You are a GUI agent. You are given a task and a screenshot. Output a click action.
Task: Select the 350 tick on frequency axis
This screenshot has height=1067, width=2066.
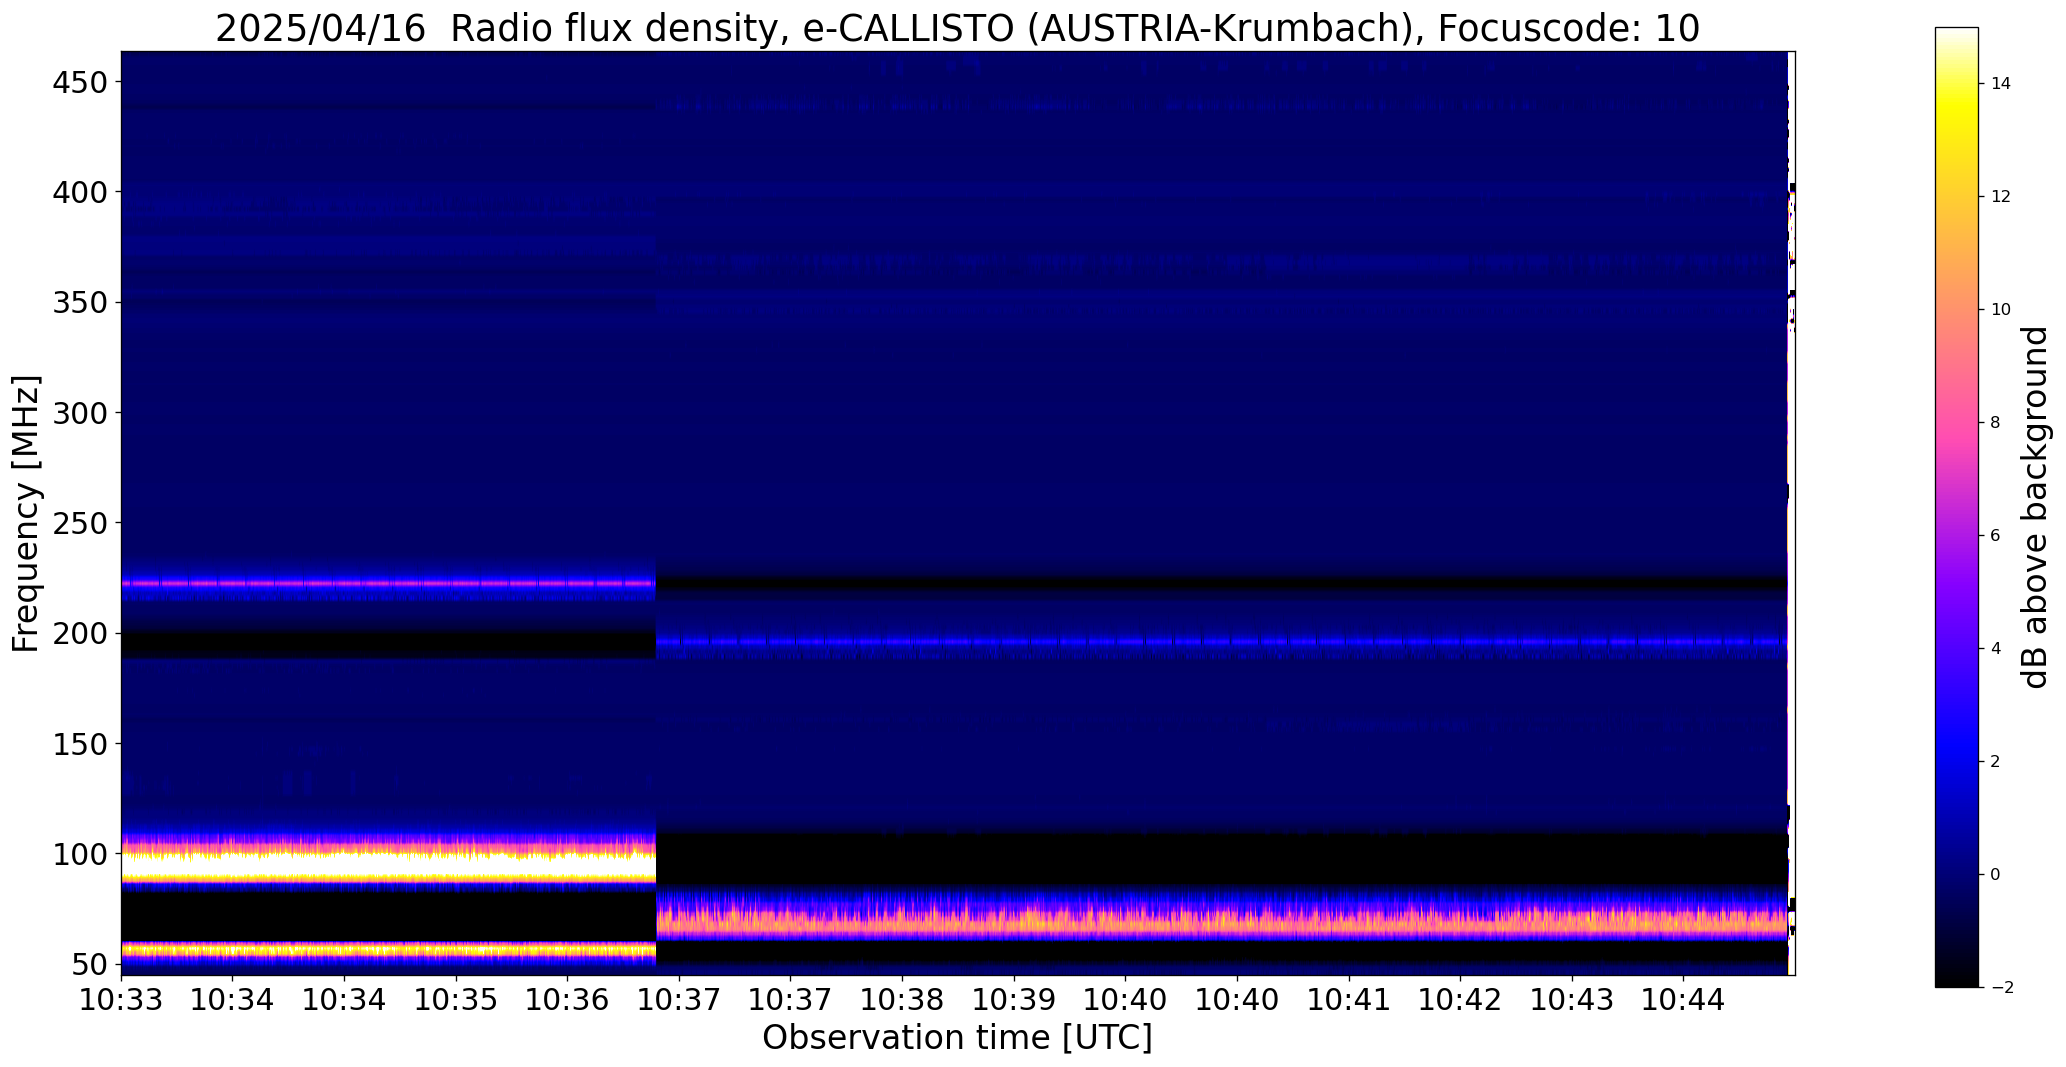point(79,302)
